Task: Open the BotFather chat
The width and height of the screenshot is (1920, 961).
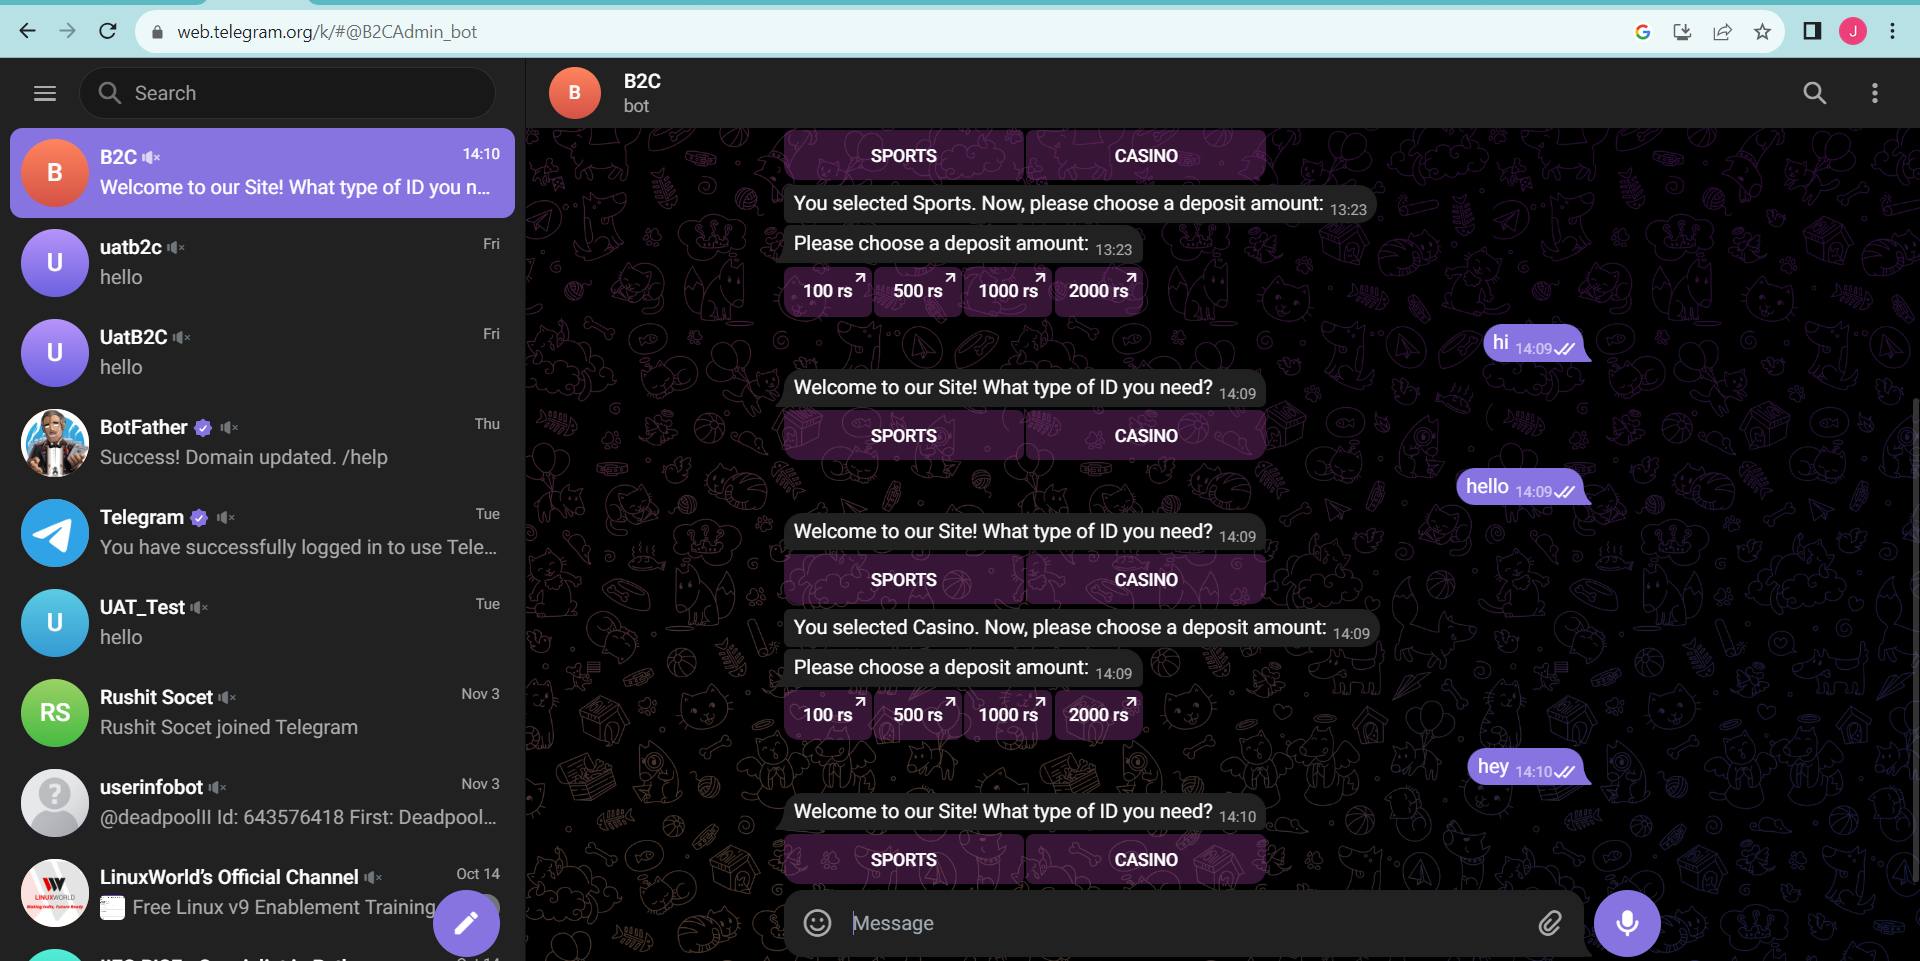Action: 262,443
